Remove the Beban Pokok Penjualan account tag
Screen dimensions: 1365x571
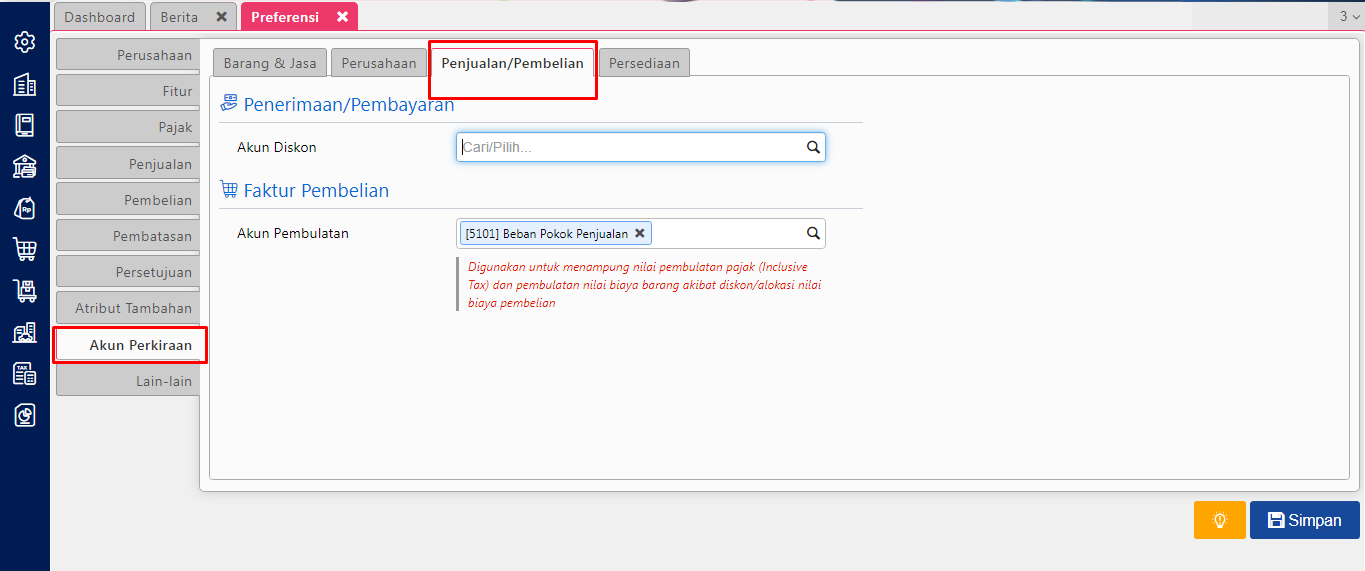coord(640,233)
